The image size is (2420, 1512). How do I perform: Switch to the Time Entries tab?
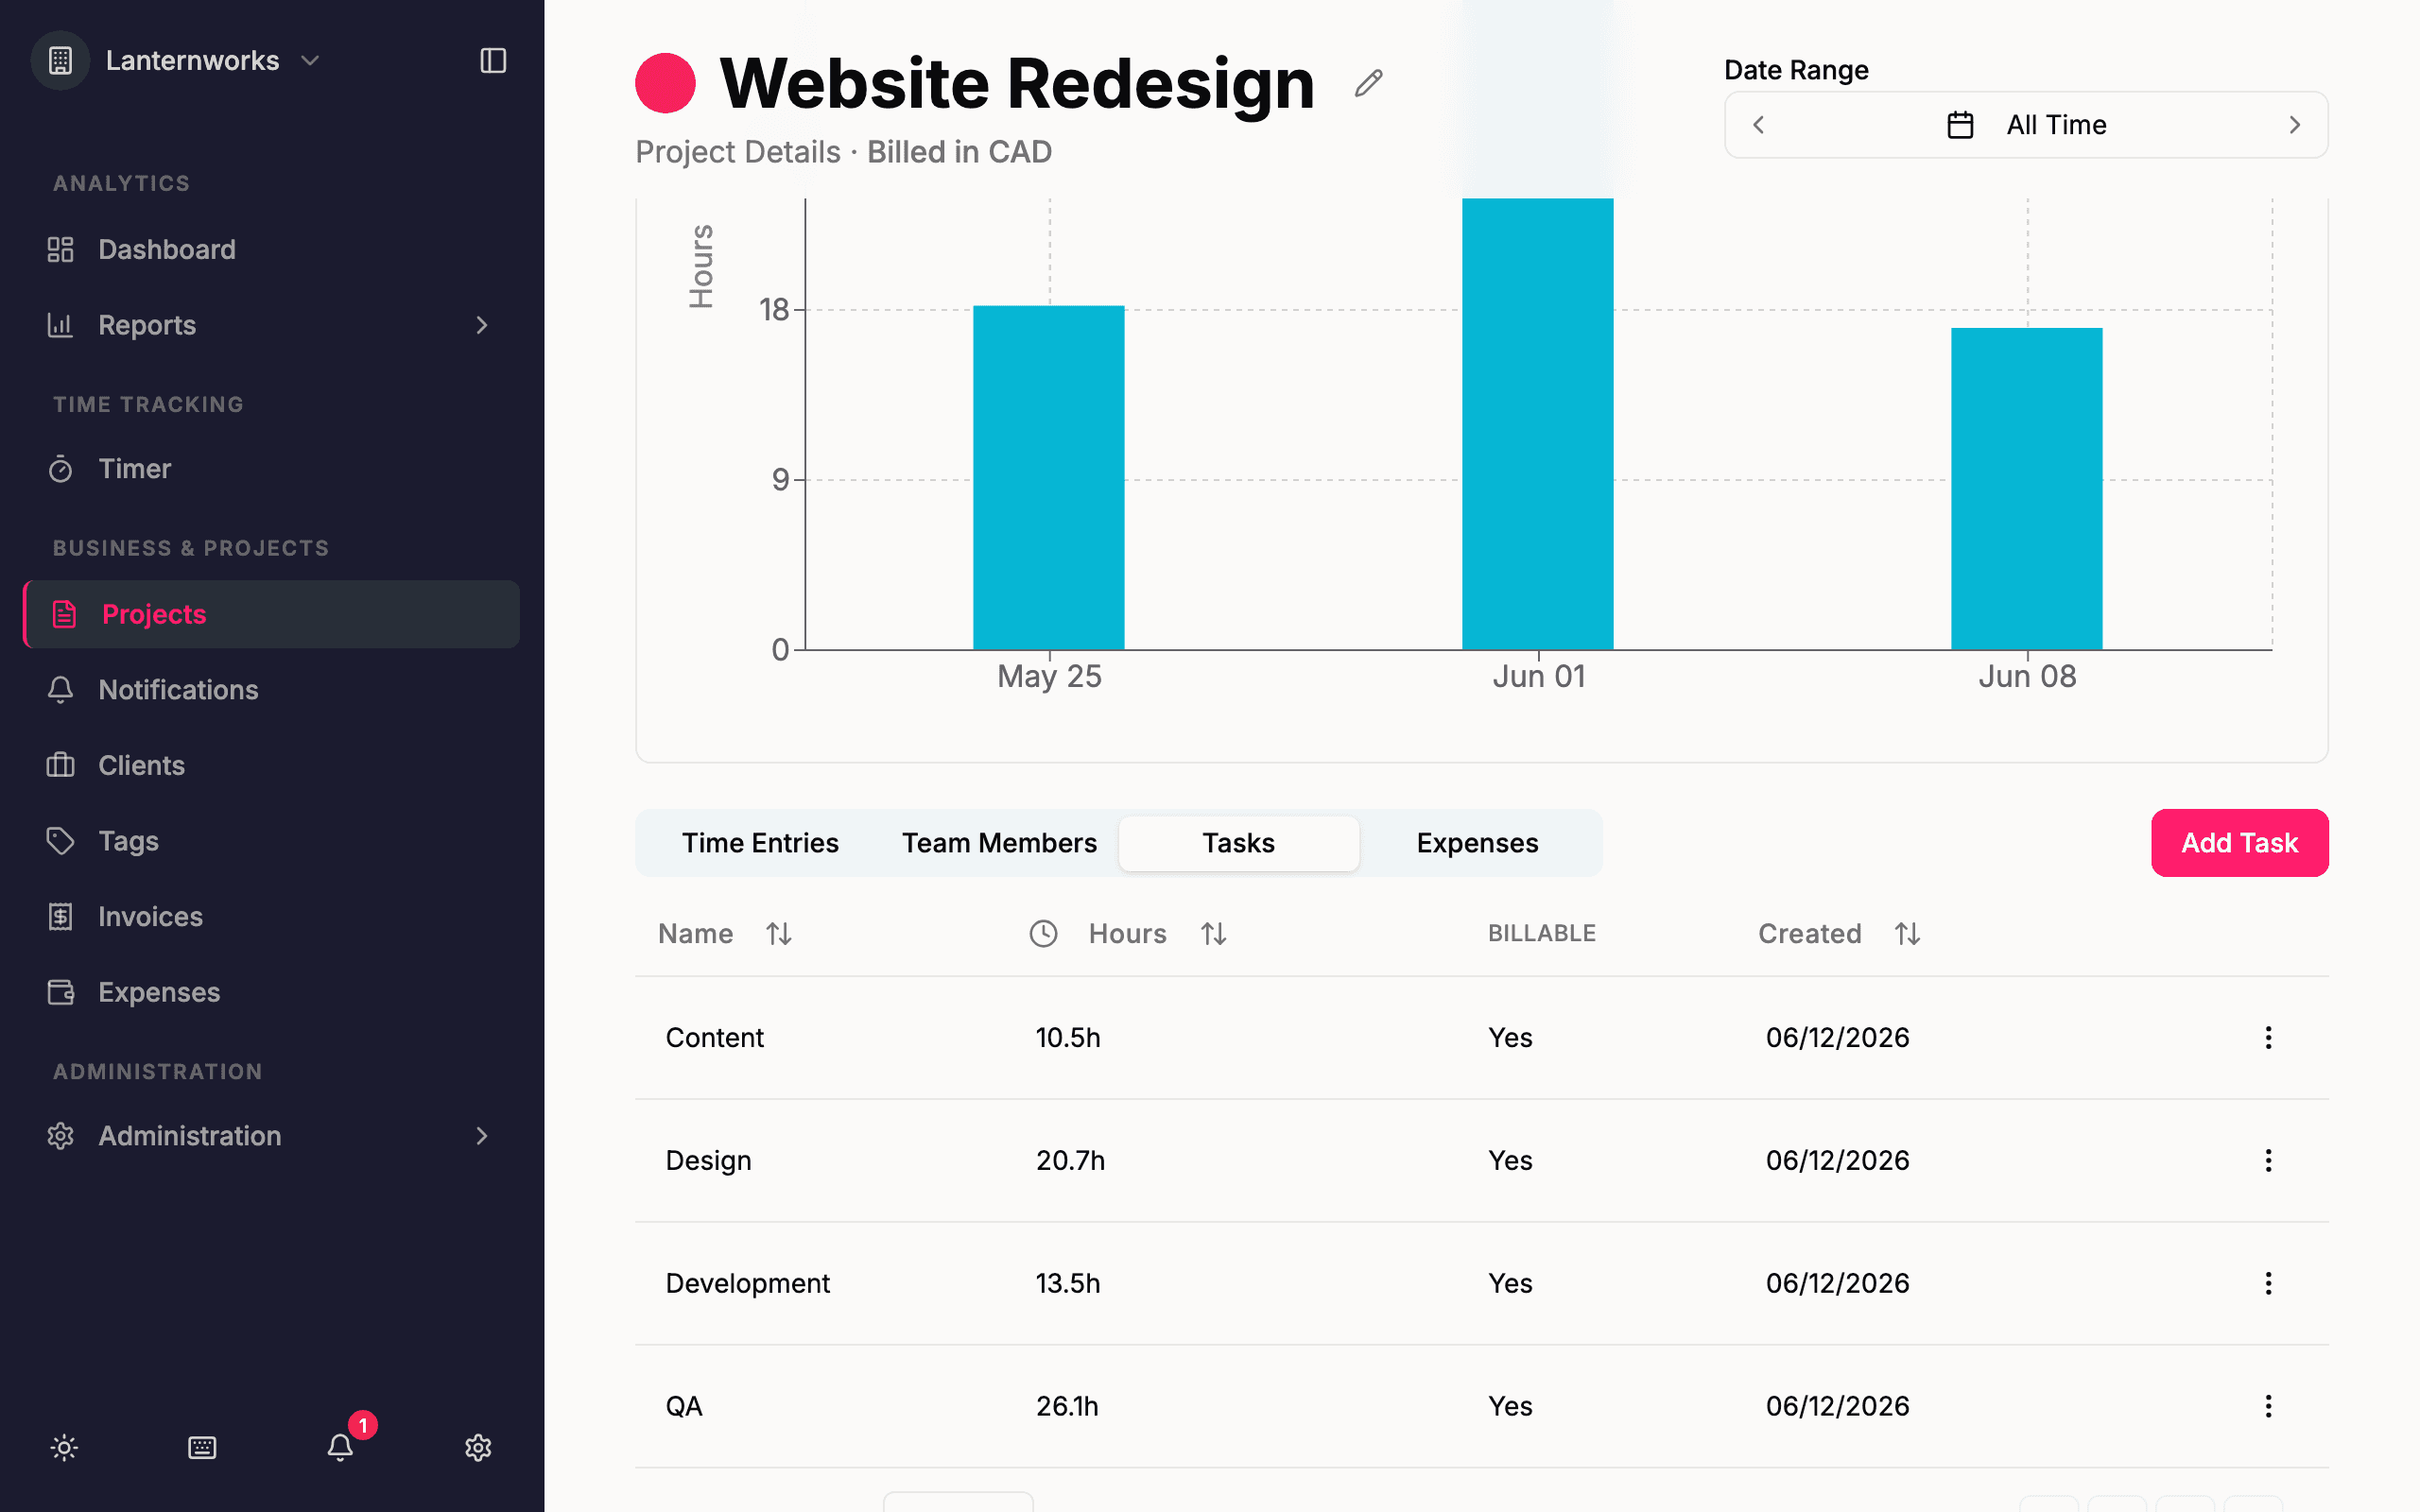[760, 843]
